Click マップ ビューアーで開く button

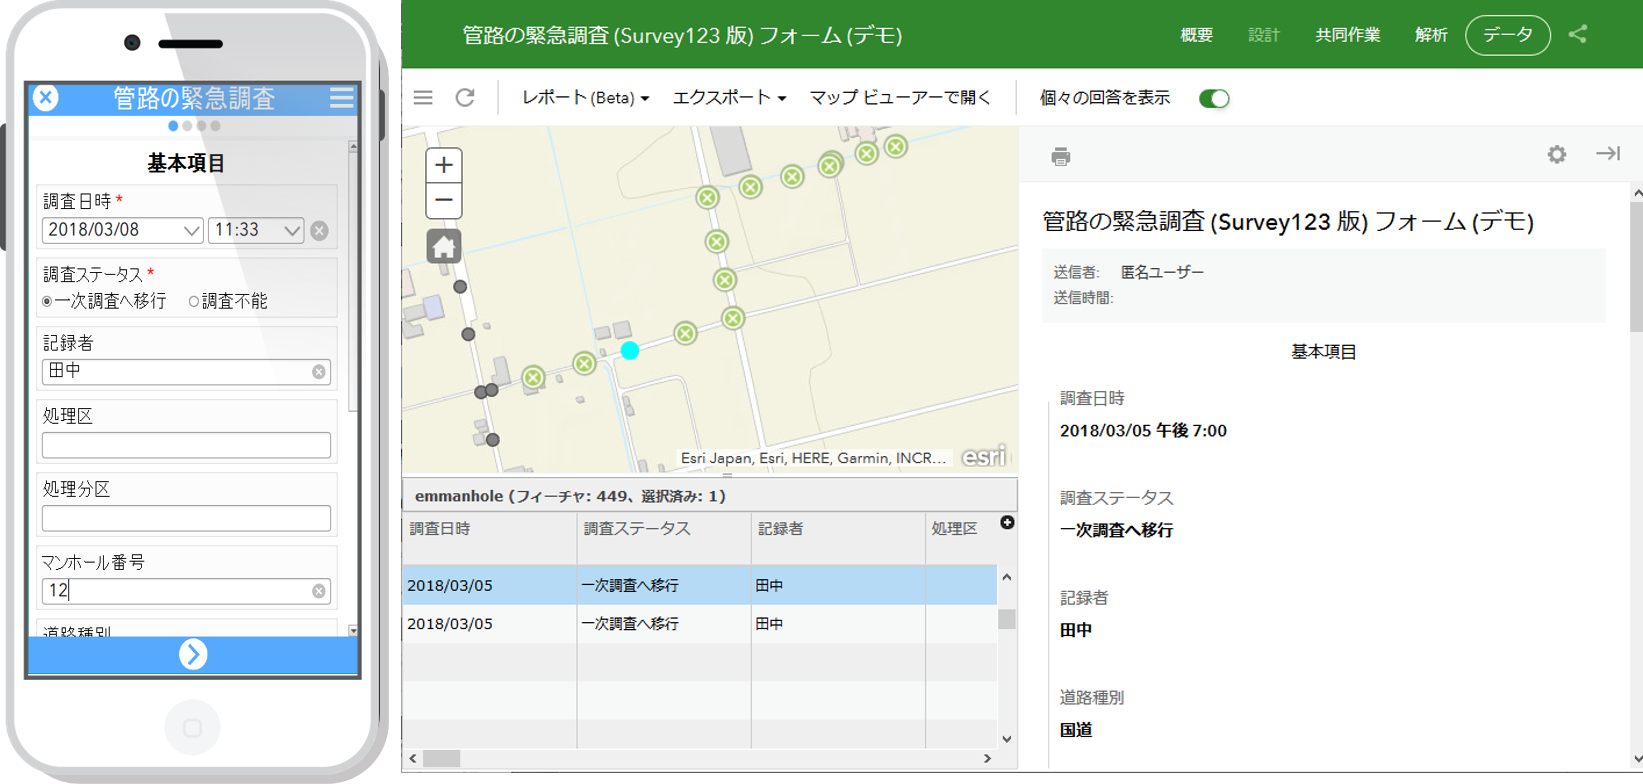900,97
